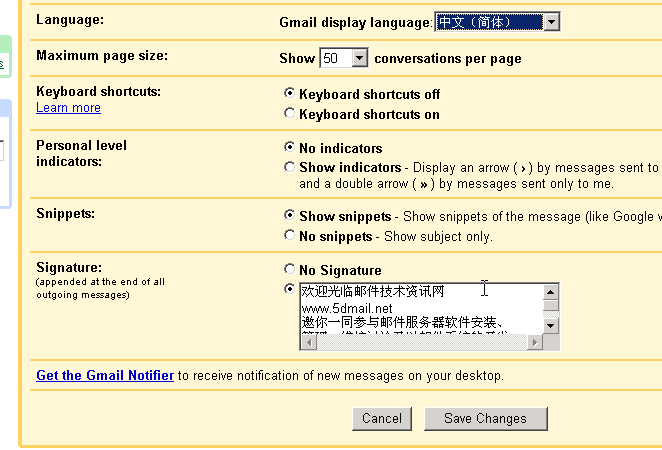Open the Learn more link

click(68, 108)
